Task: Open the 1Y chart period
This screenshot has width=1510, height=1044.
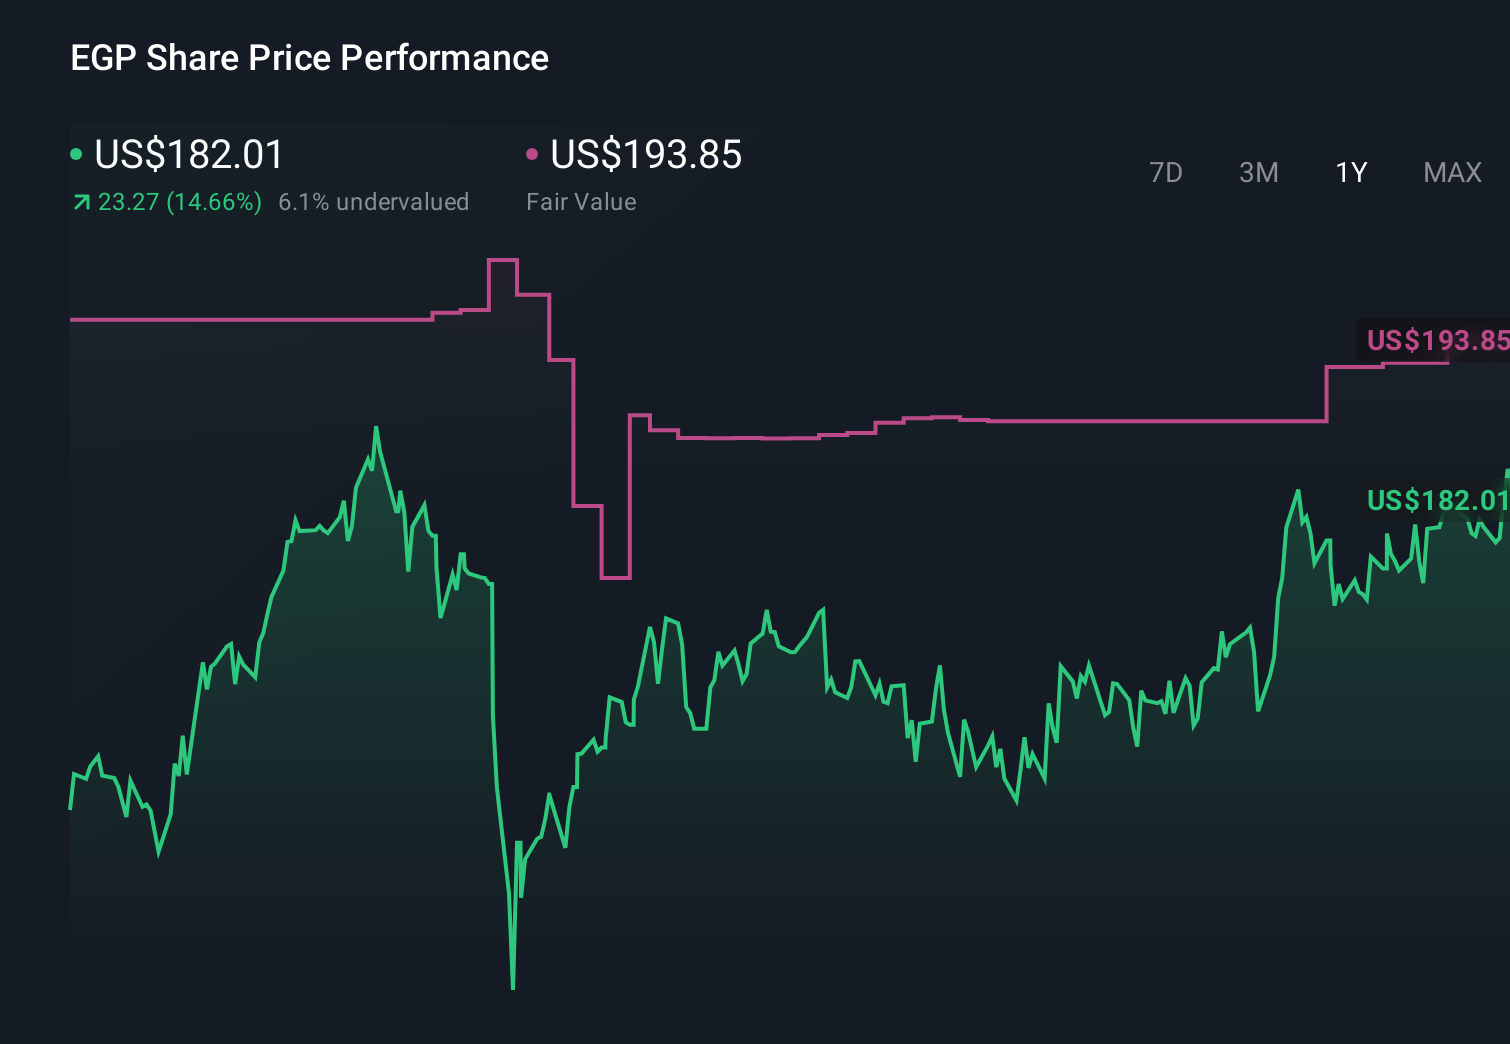Action: point(1350,172)
